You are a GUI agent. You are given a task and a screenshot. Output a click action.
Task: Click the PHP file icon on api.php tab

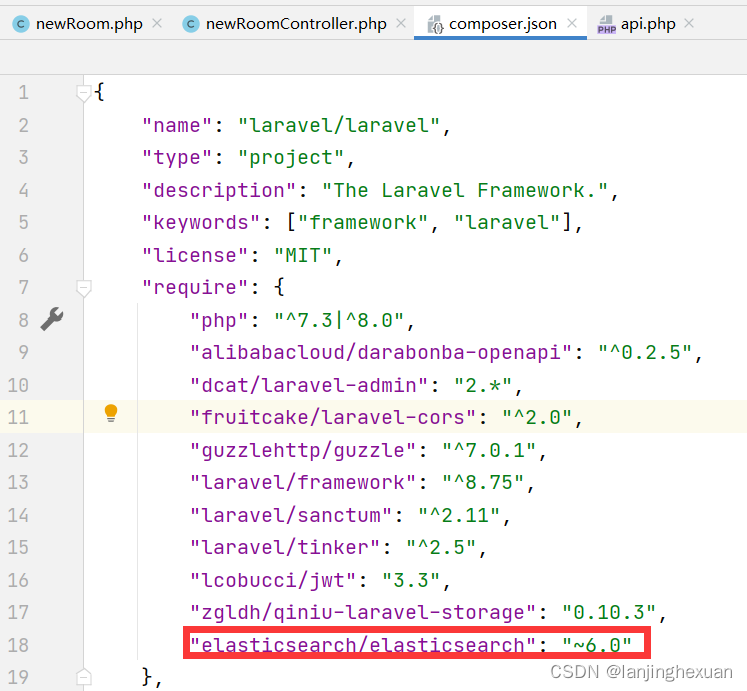pyautogui.click(x=606, y=24)
